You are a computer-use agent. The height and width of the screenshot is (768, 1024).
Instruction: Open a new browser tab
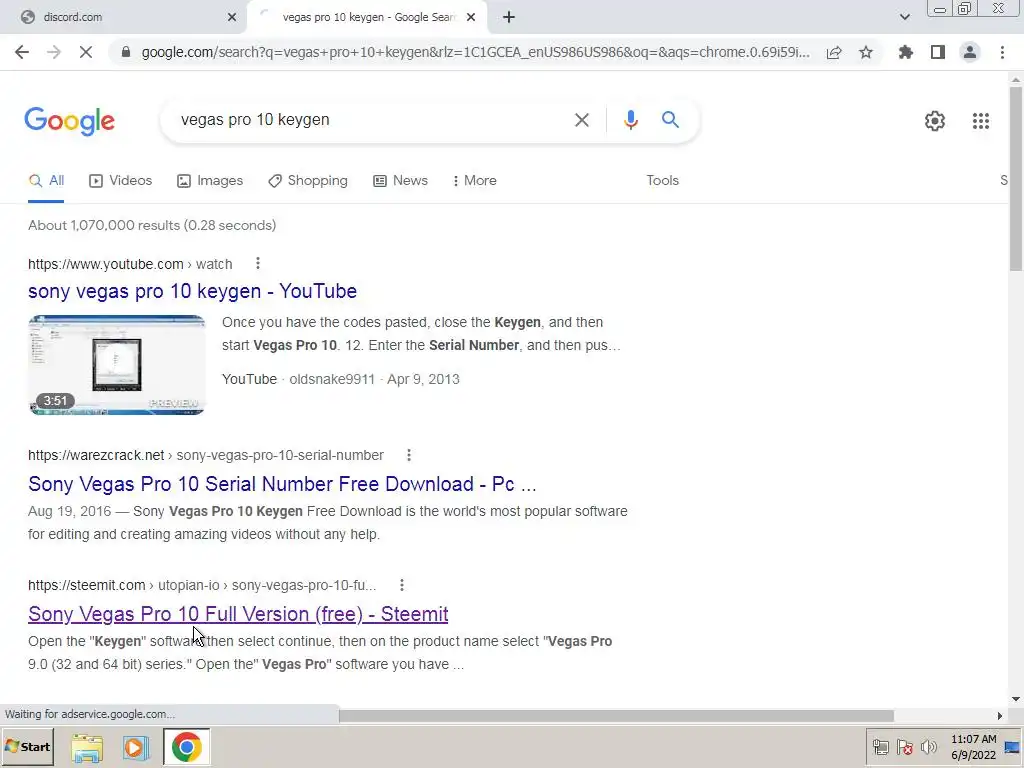pyautogui.click(x=509, y=18)
